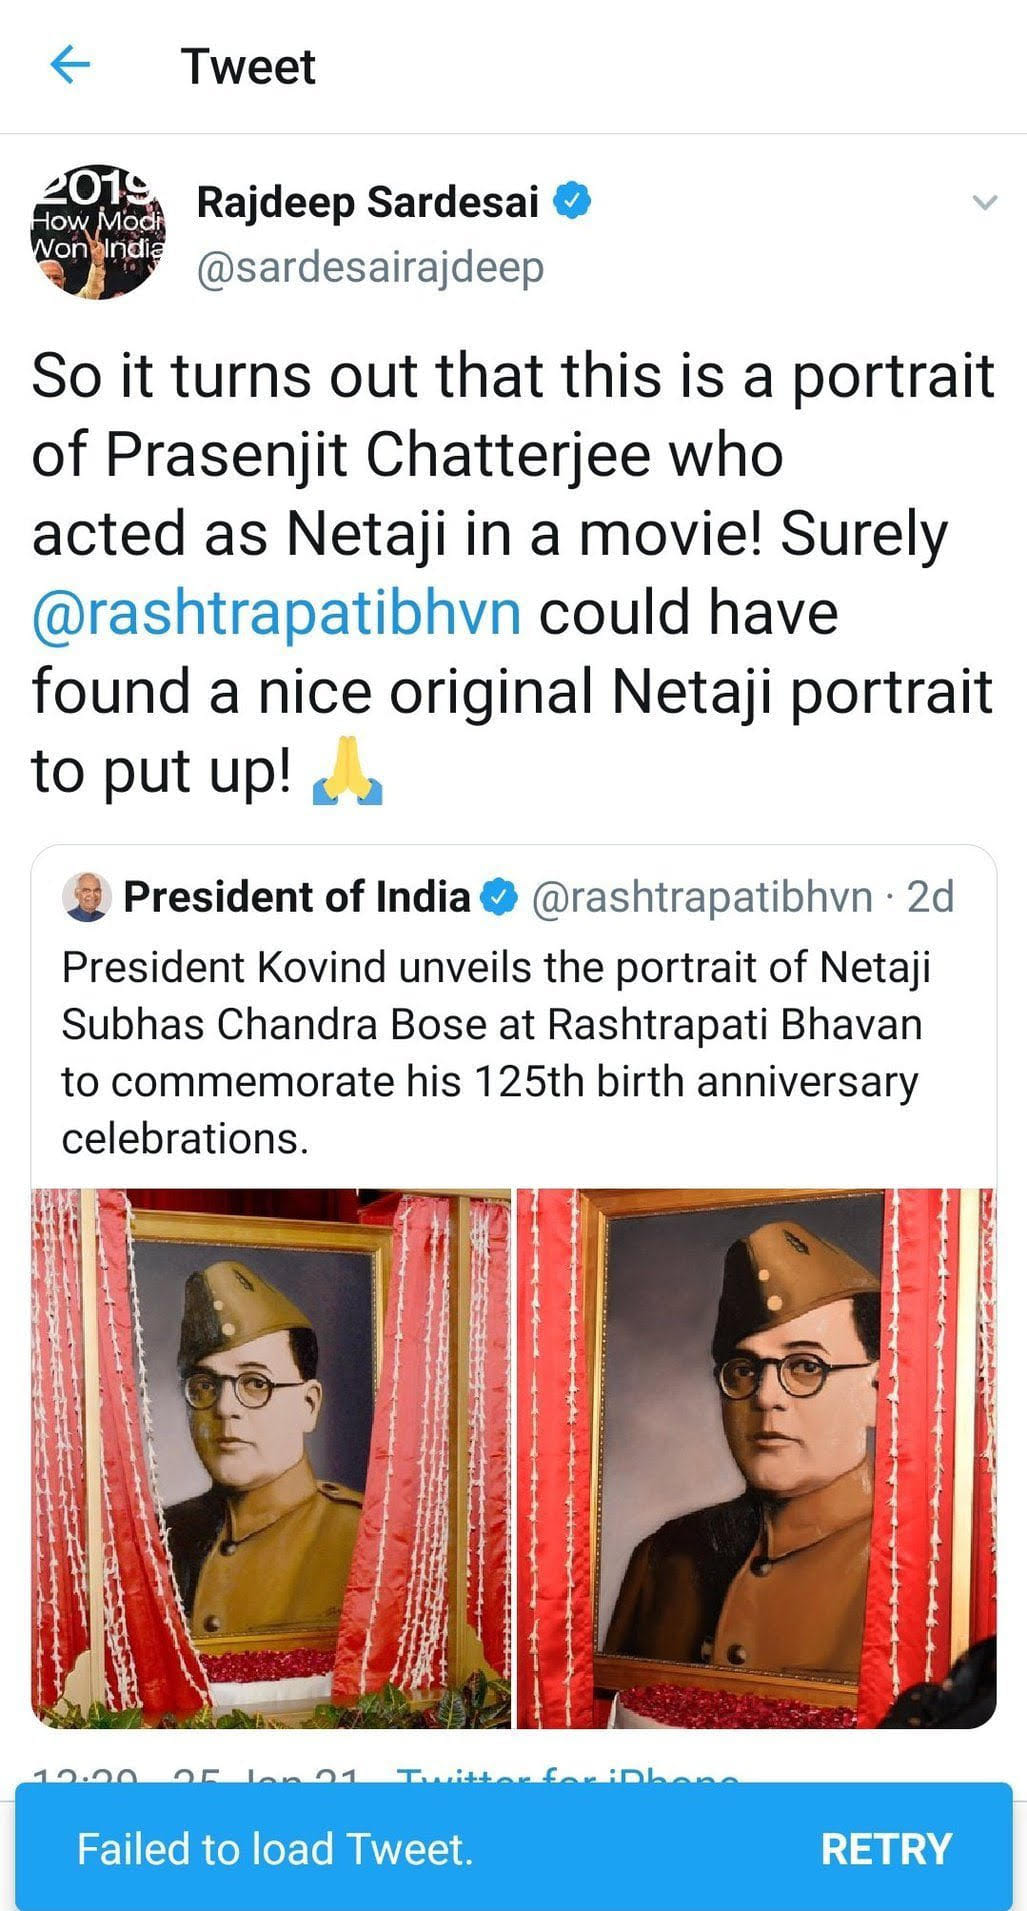Click President of India's verified badge

[x=499, y=897]
